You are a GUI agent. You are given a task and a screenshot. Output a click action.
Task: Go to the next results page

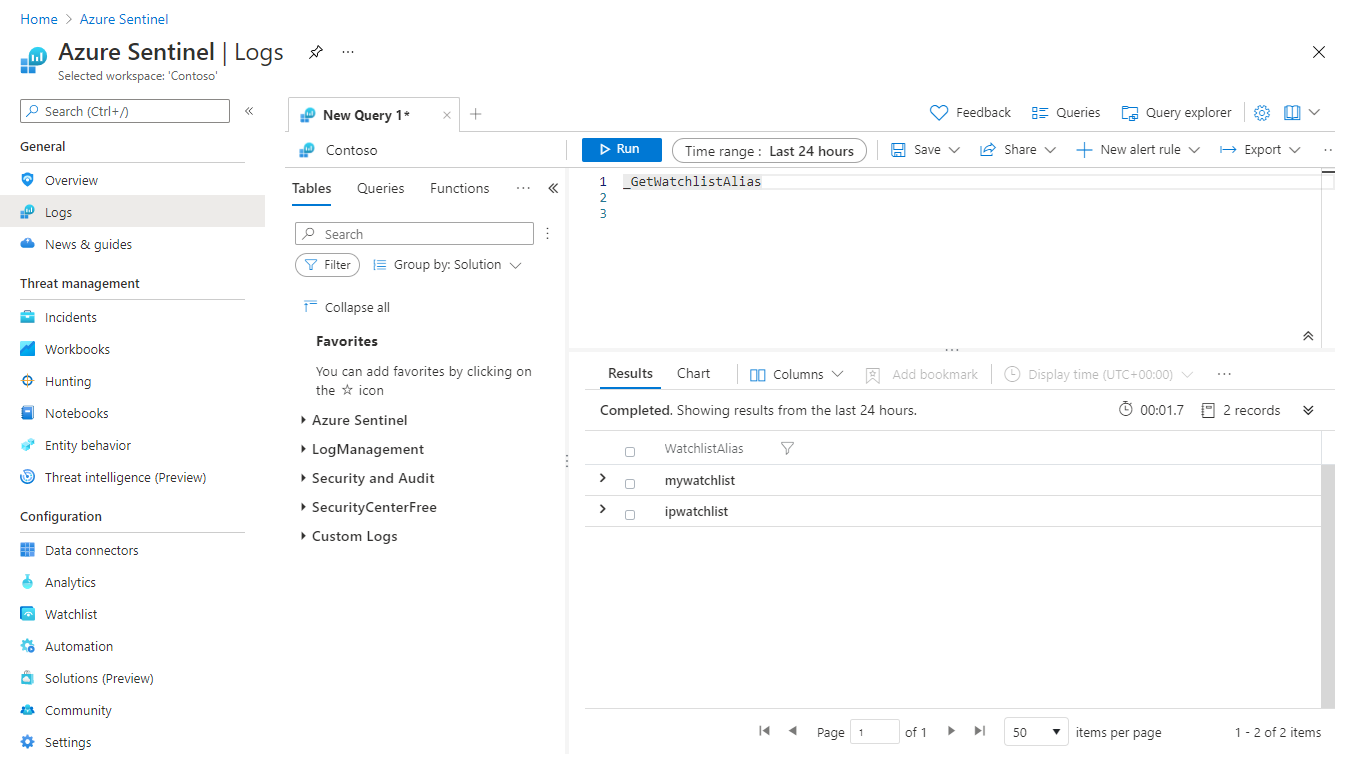tap(951, 731)
